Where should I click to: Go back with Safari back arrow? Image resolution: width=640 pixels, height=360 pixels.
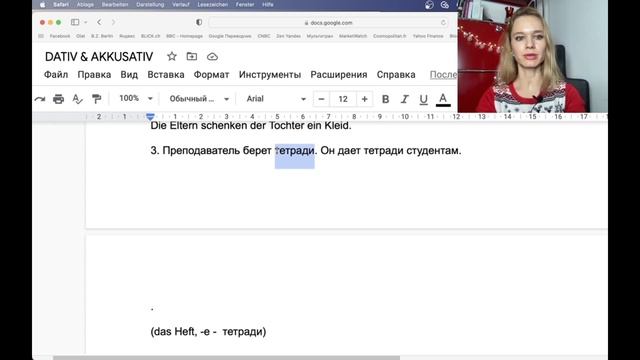(x=99, y=22)
